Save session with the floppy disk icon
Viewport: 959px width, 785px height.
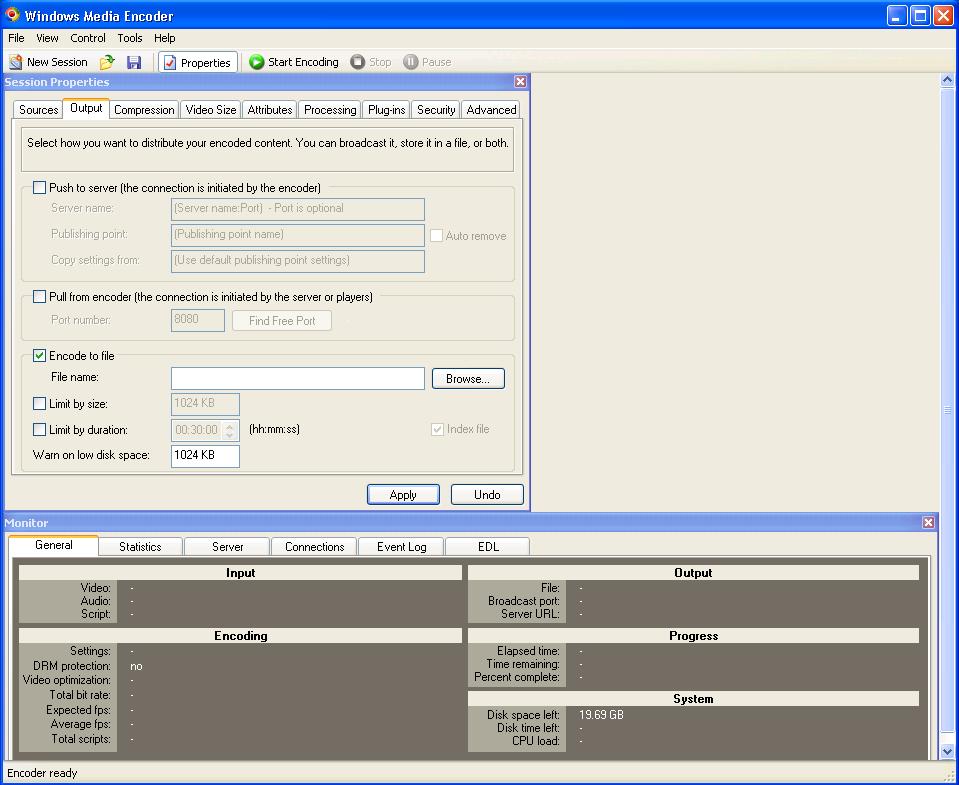[134, 62]
